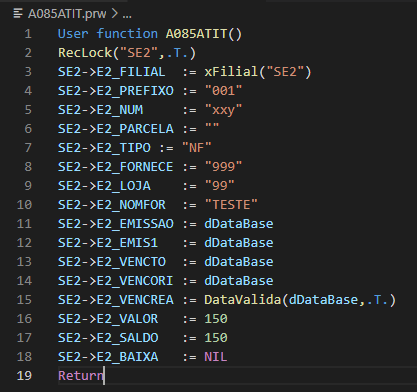417x392 pixels.
Task: Click the 'function' keyword on line 1
Action: (x=127, y=34)
